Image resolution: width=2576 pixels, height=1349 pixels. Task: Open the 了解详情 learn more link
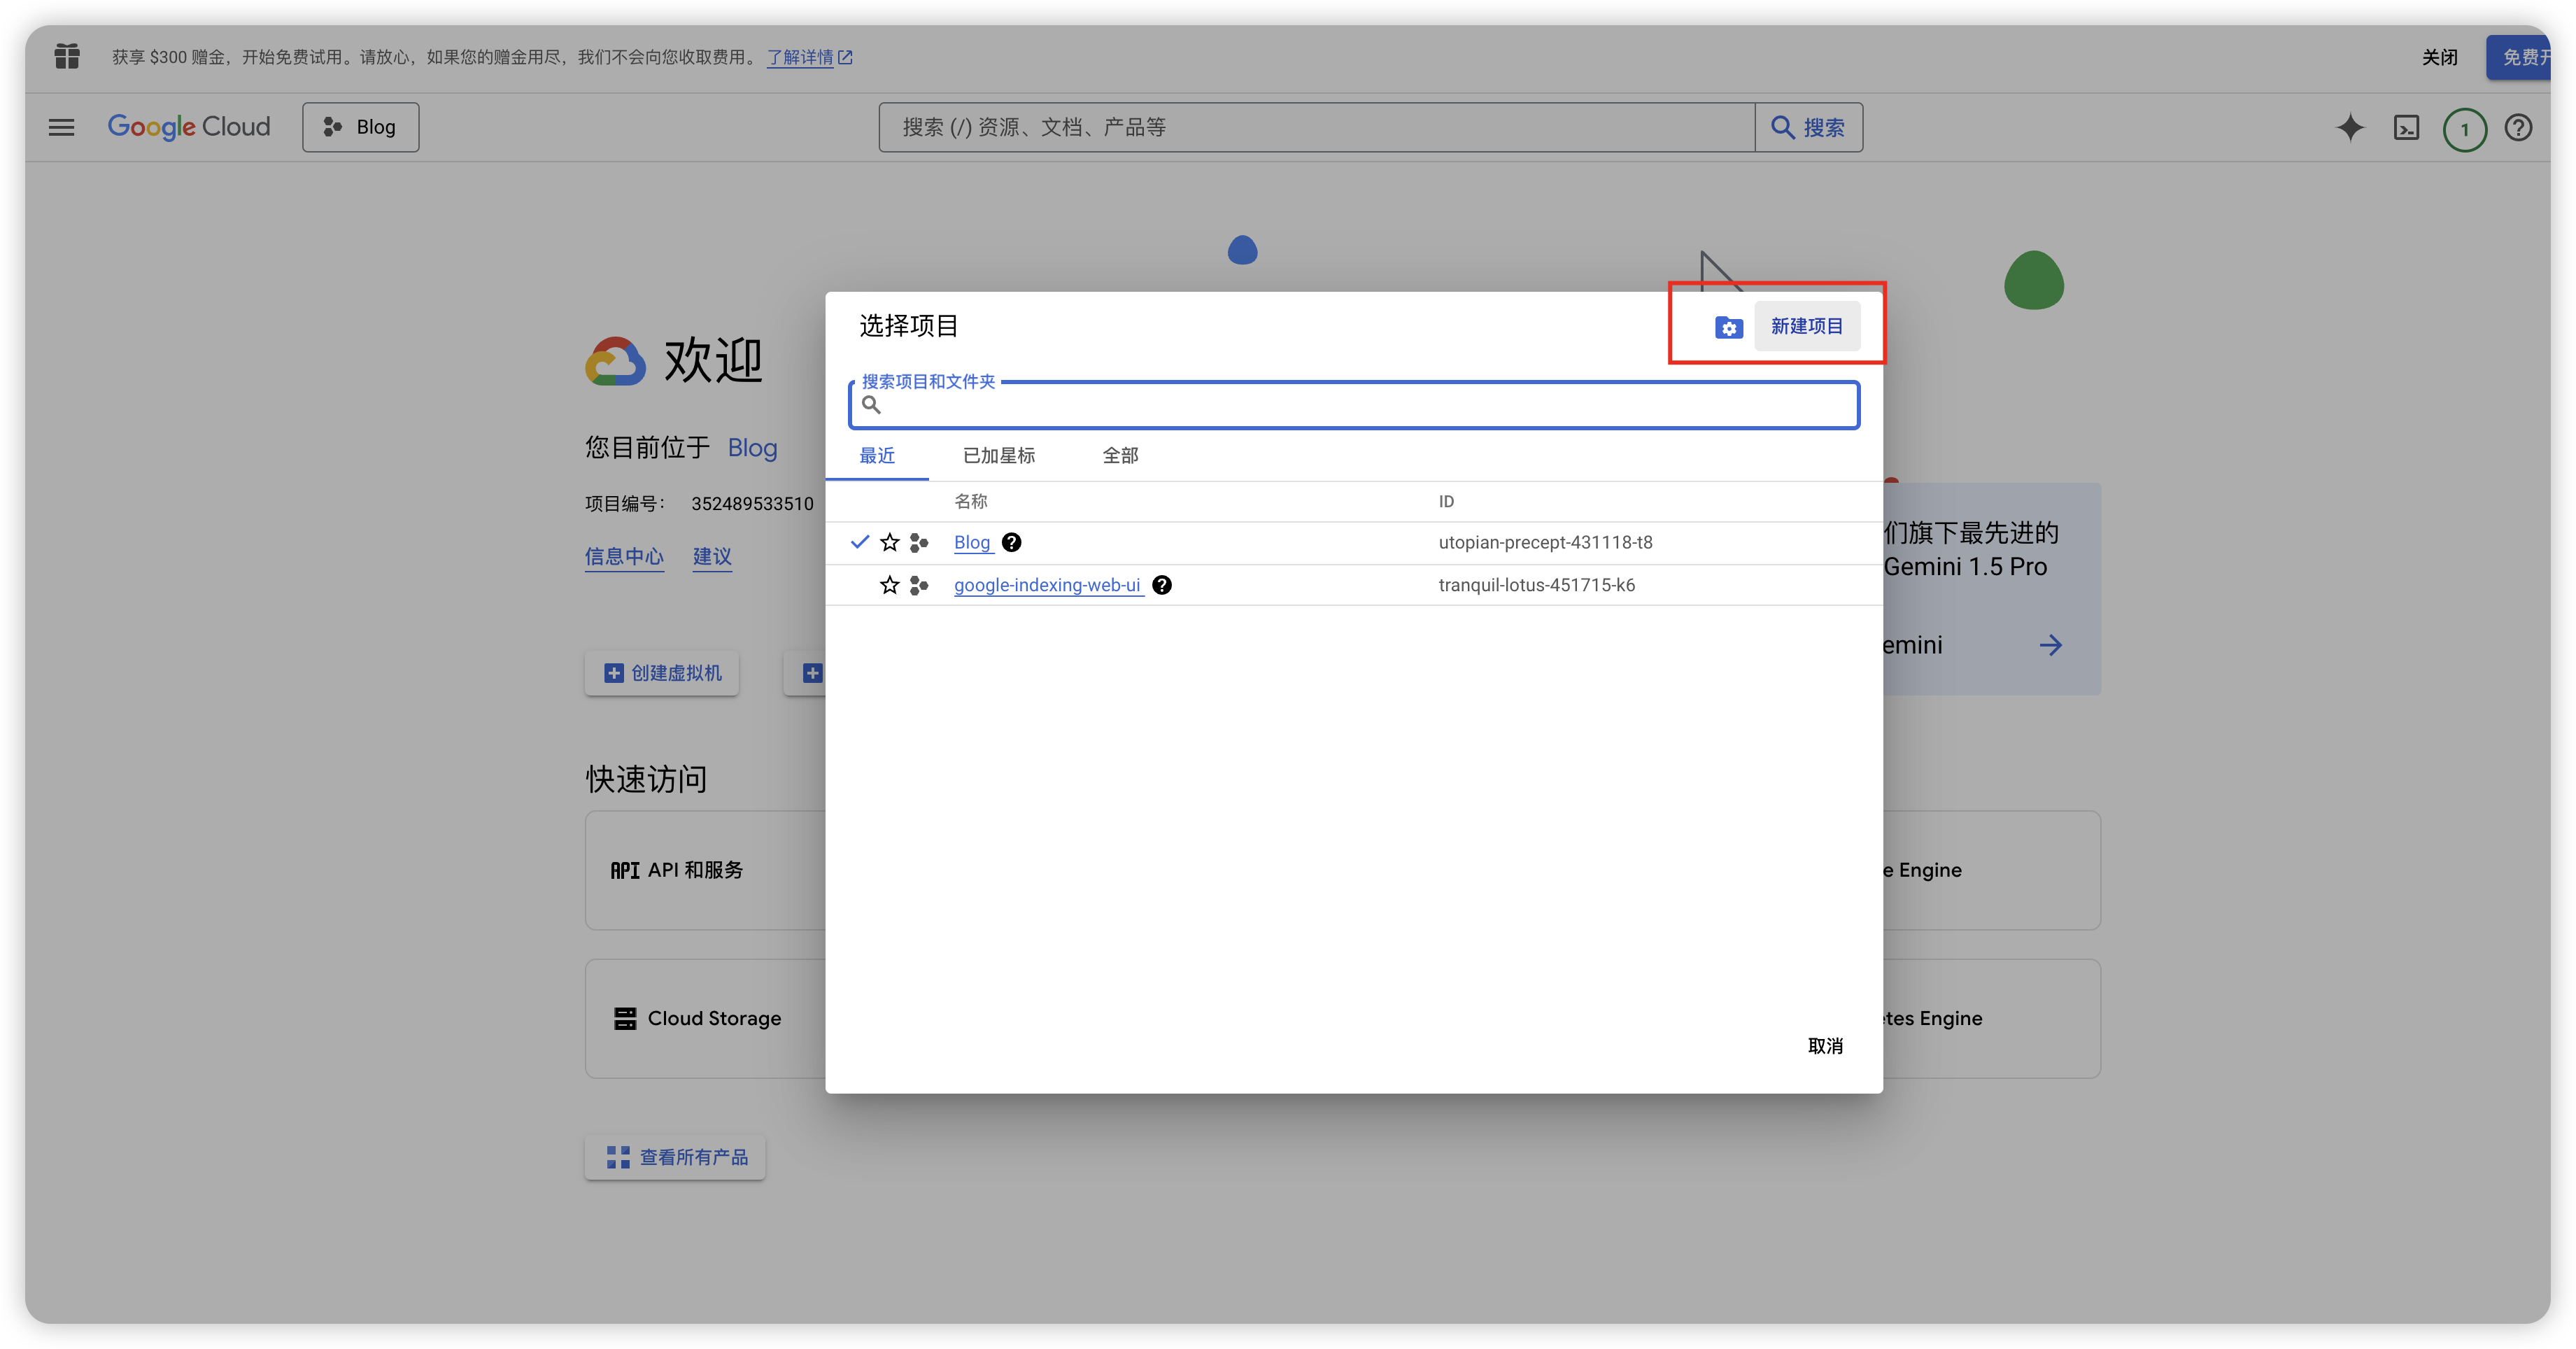tap(809, 57)
